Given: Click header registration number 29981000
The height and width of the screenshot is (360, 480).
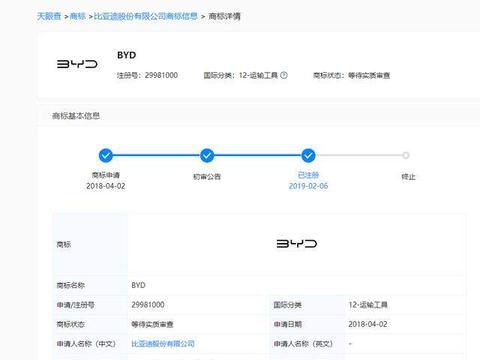Looking at the screenshot, I should [161, 75].
